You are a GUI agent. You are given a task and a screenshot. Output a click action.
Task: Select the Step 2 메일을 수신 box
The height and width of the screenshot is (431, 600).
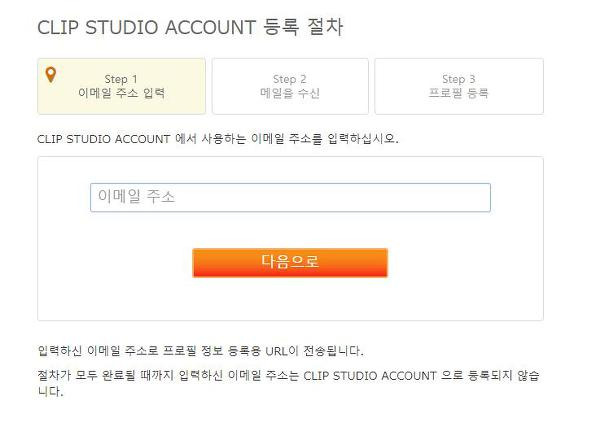(x=290, y=86)
